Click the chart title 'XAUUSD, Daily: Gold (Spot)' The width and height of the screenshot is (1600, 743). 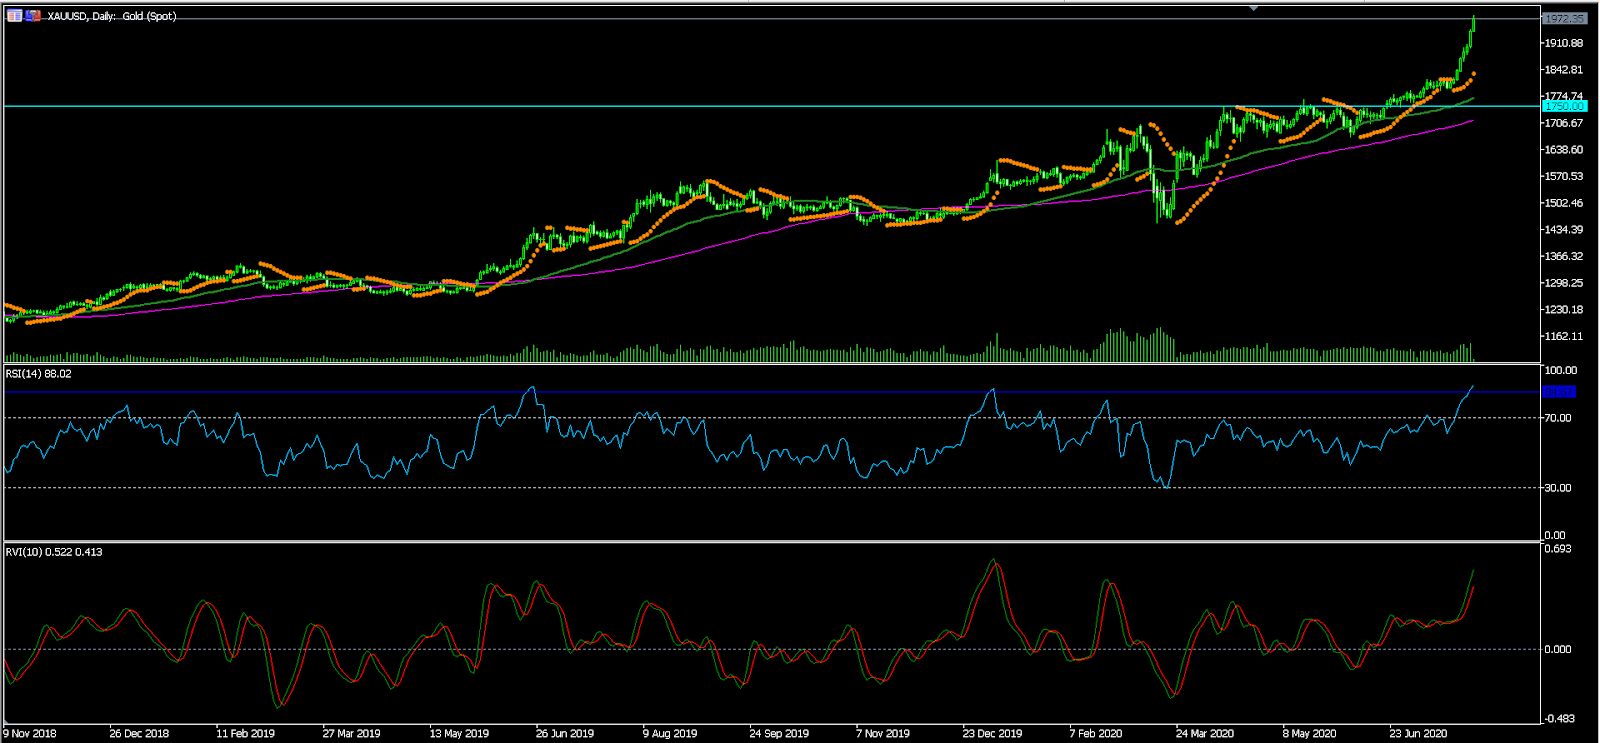(x=112, y=16)
